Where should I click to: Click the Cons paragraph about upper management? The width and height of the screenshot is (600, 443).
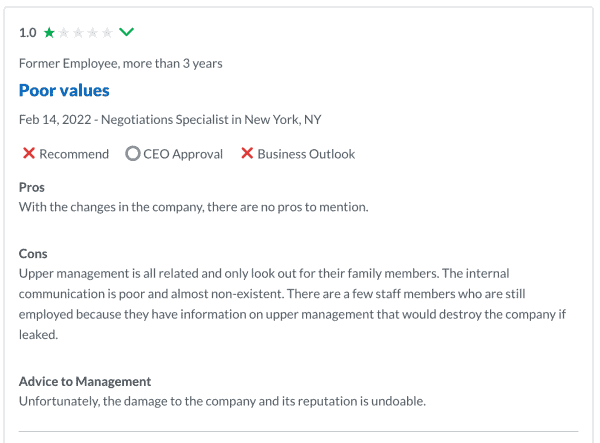pyautogui.click(x=290, y=304)
